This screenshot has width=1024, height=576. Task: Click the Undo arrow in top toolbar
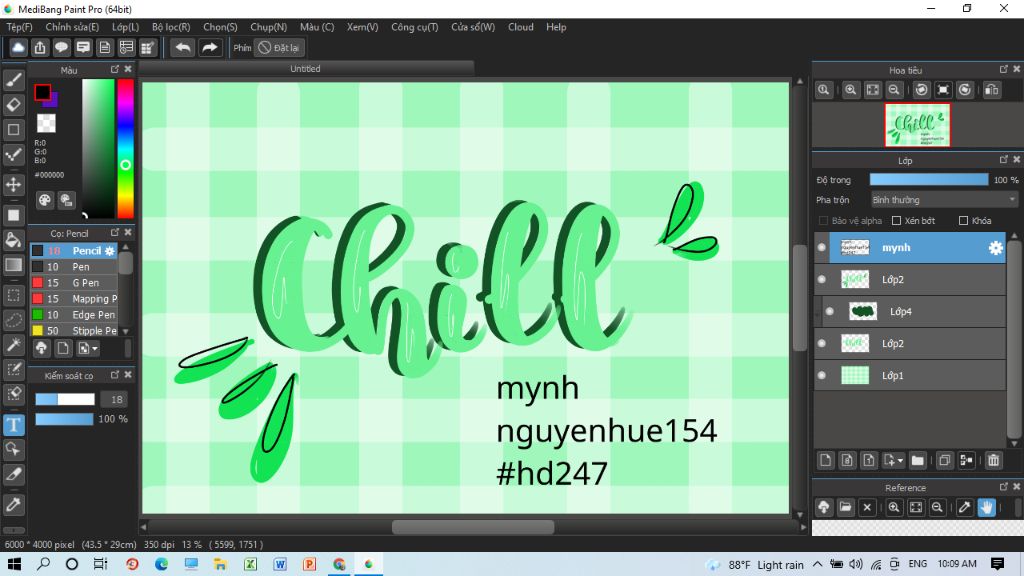click(182, 47)
